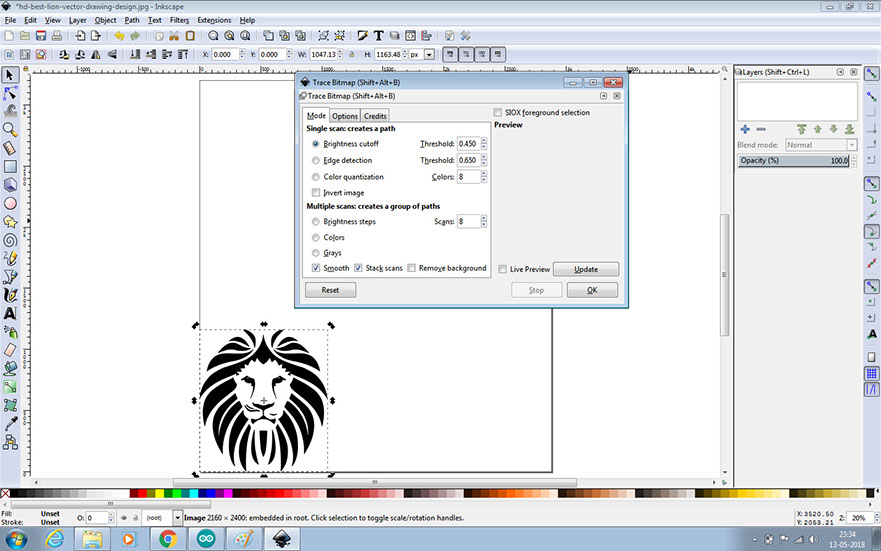
Task: Select the Zoom magnifier tool
Action: (x=10, y=130)
